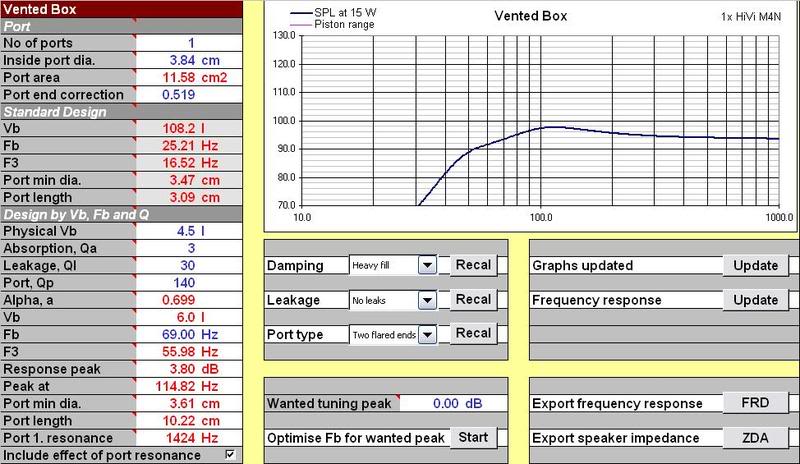Select the No of ports value cell
The width and height of the screenshot is (800, 464).
pos(189,43)
